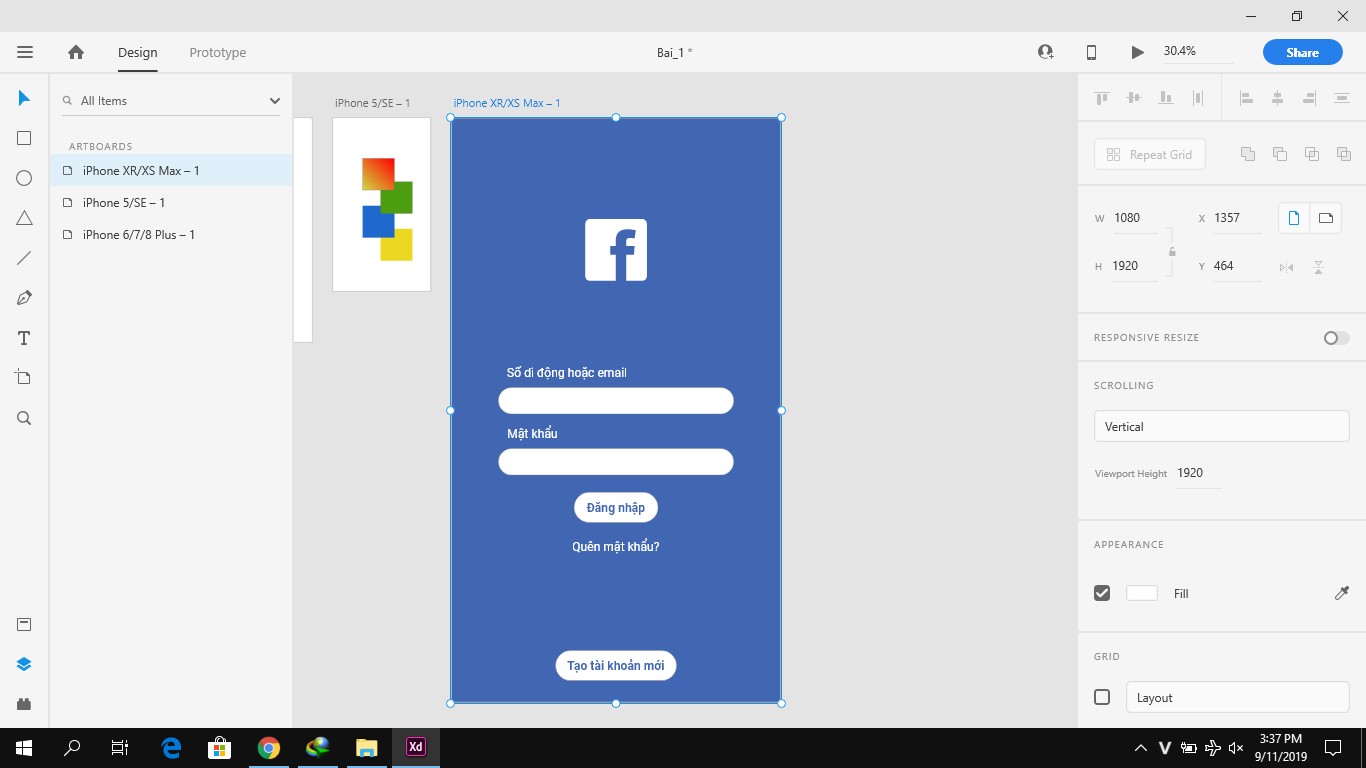
Task: Select the Zoom magnifier tool
Action: (x=24, y=418)
